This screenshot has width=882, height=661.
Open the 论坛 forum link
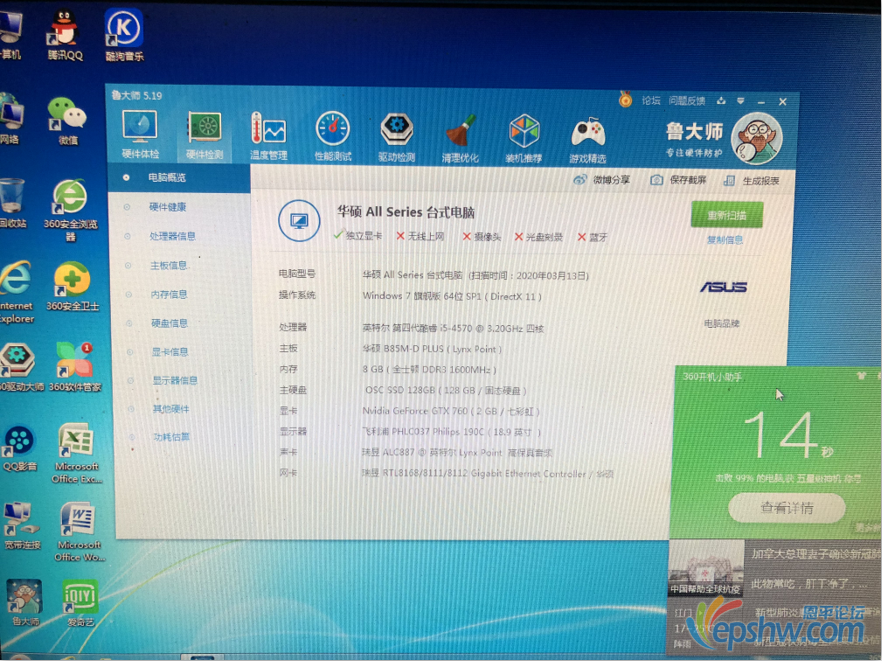click(x=651, y=101)
